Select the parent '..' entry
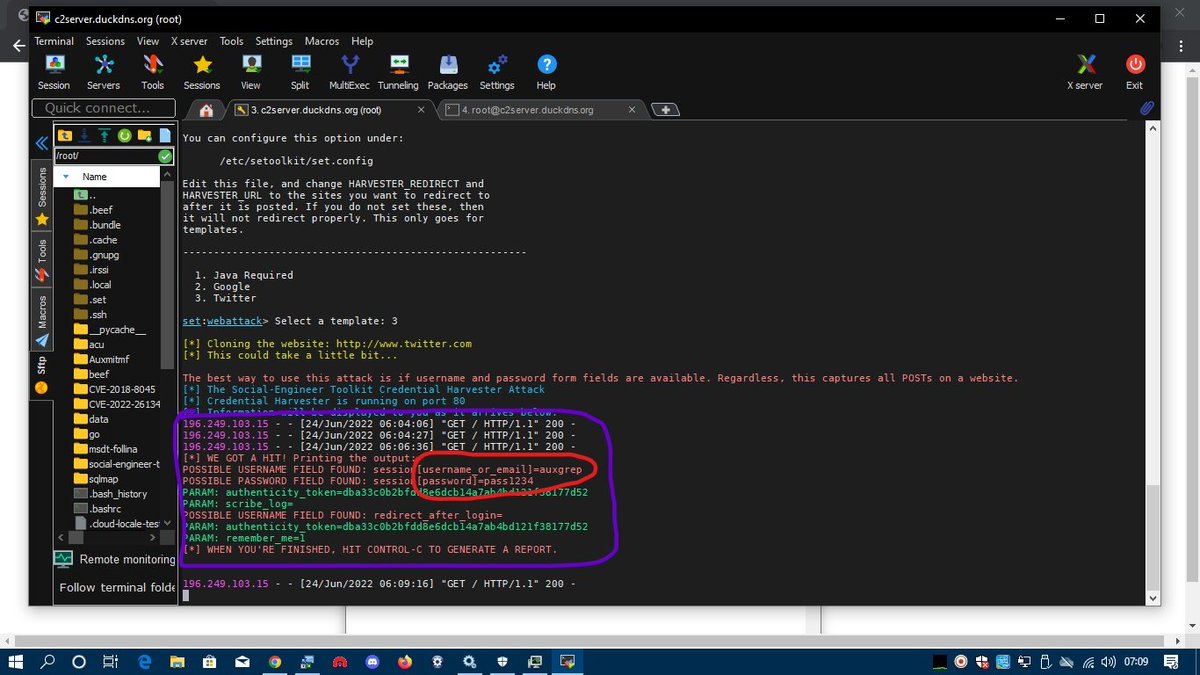1200x675 pixels. 86,195
